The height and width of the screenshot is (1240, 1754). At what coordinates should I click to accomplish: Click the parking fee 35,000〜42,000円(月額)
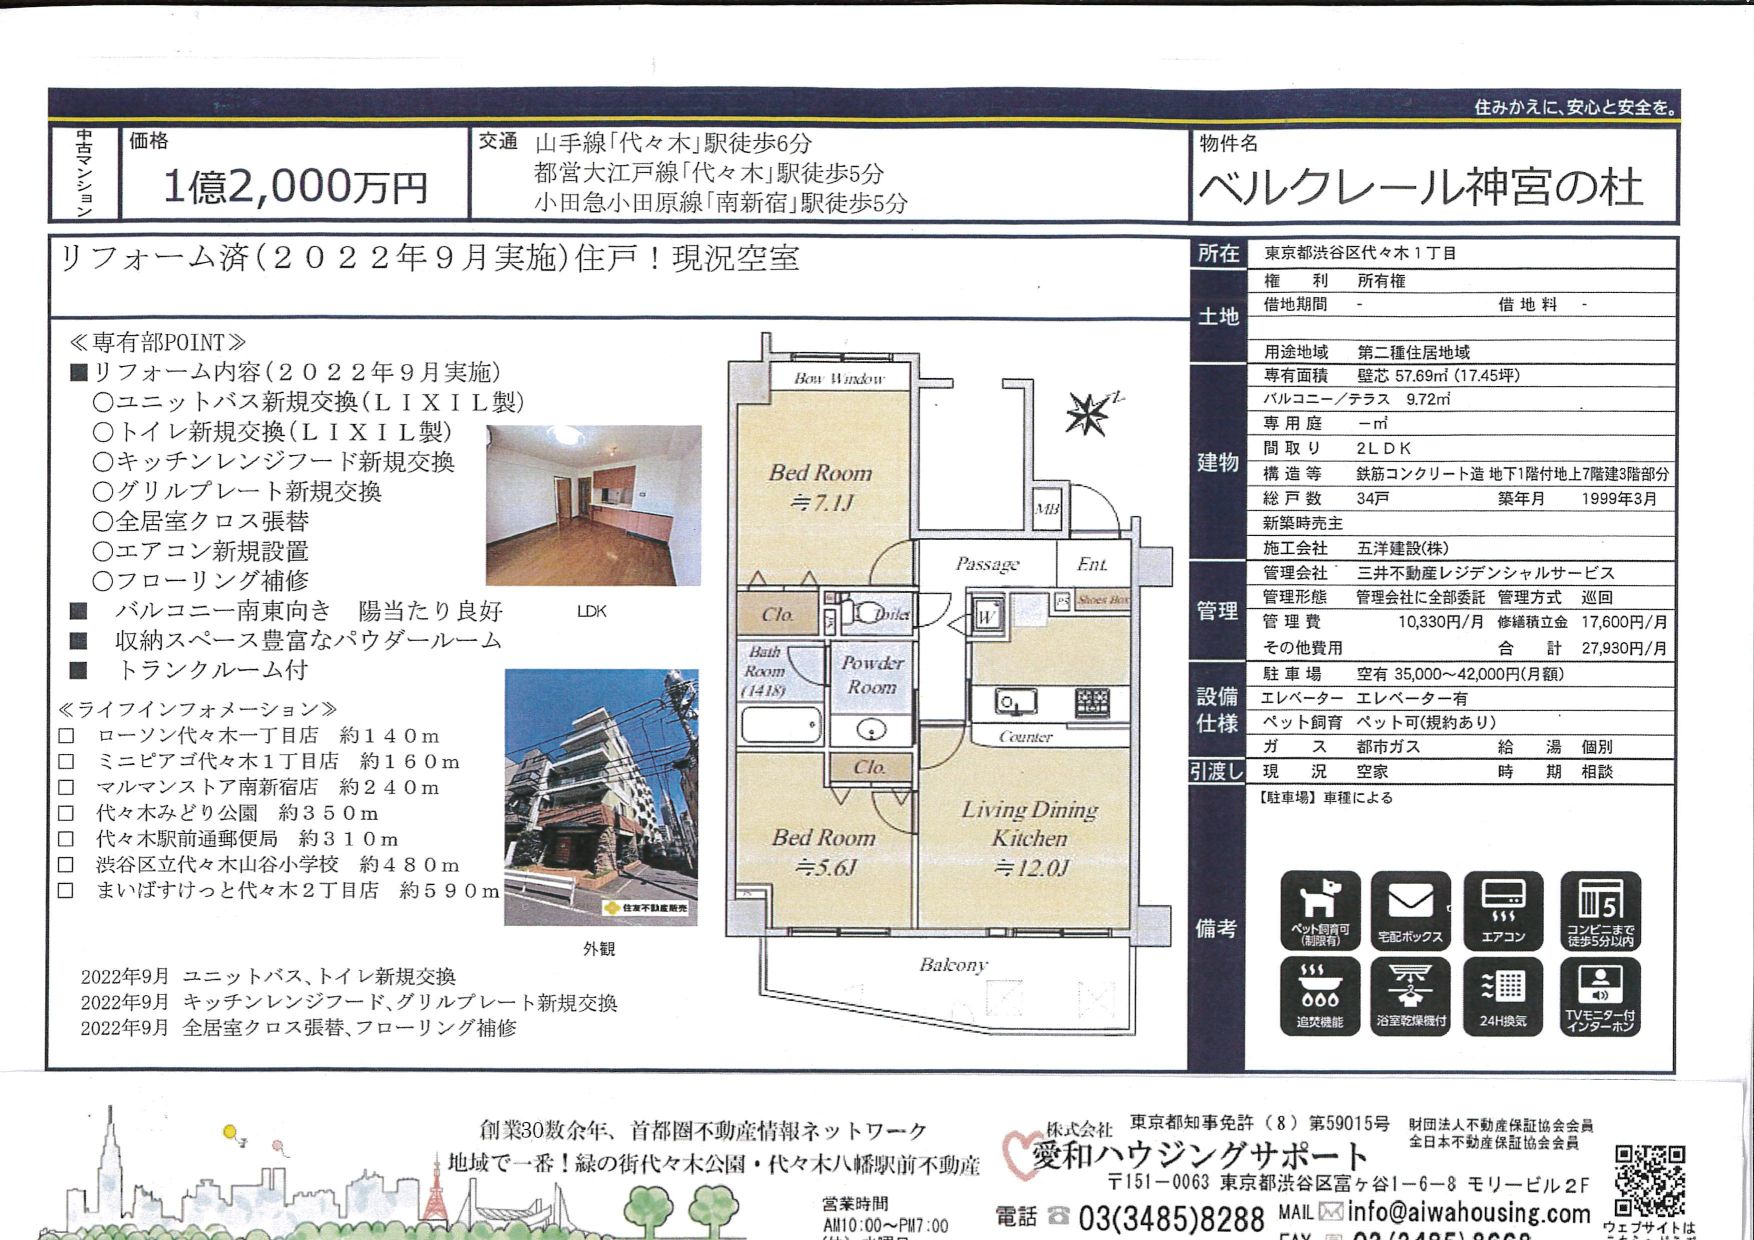(x=1479, y=673)
